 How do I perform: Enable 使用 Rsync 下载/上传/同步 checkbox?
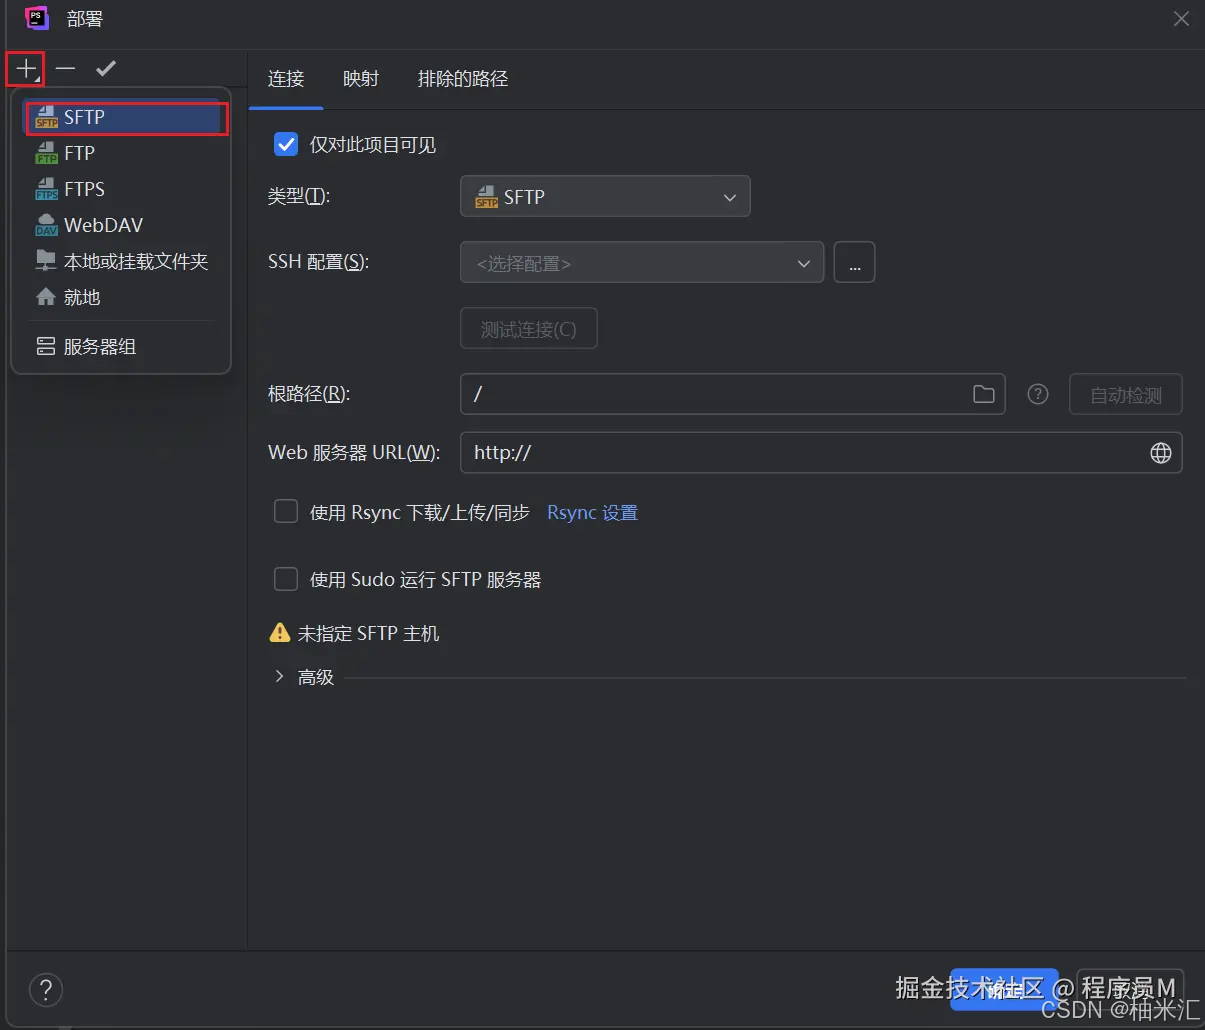[x=286, y=512]
